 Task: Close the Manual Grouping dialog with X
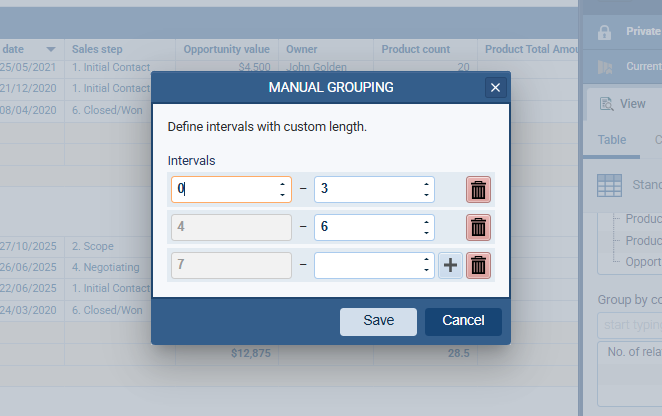tap(495, 88)
